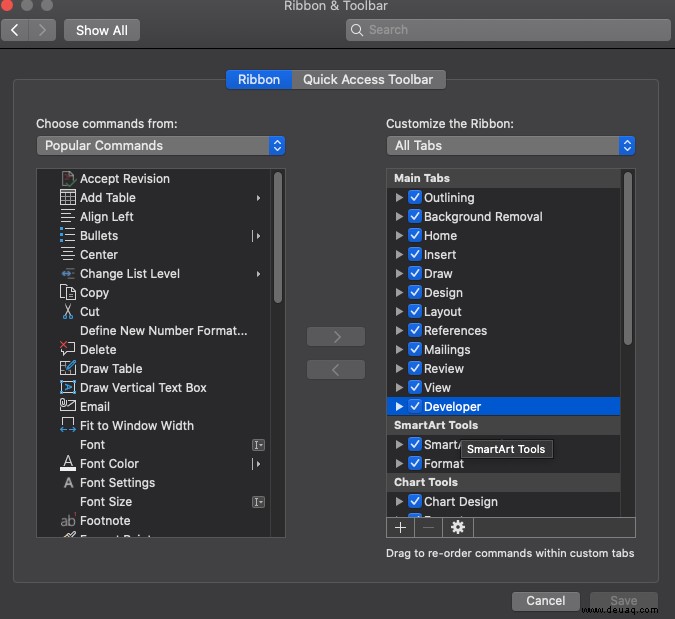Click the minus icon to remove tab
This screenshot has width=675, height=619.
coord(428,527)
